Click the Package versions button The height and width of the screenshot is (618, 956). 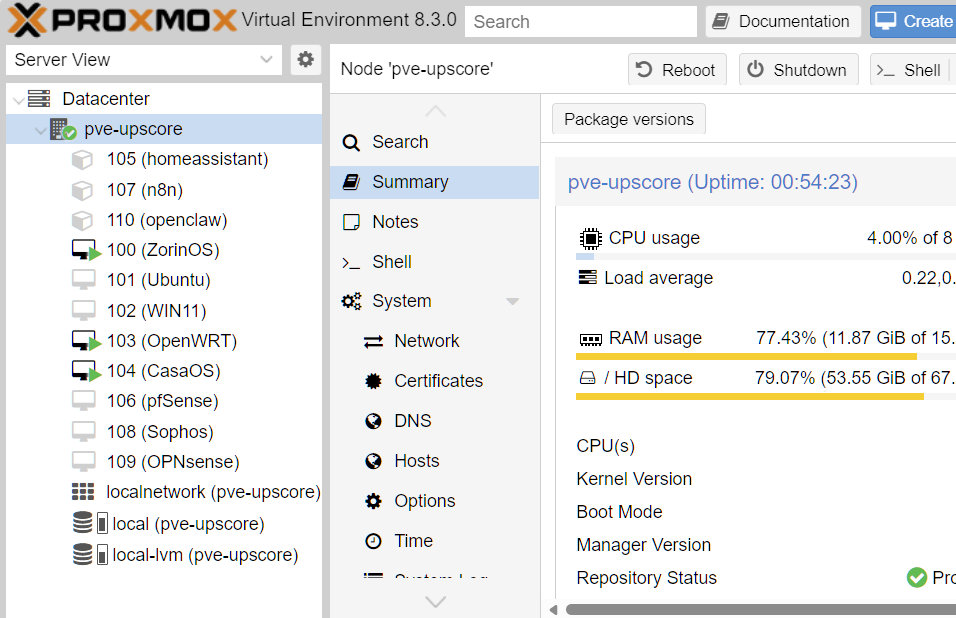point(628,119)
